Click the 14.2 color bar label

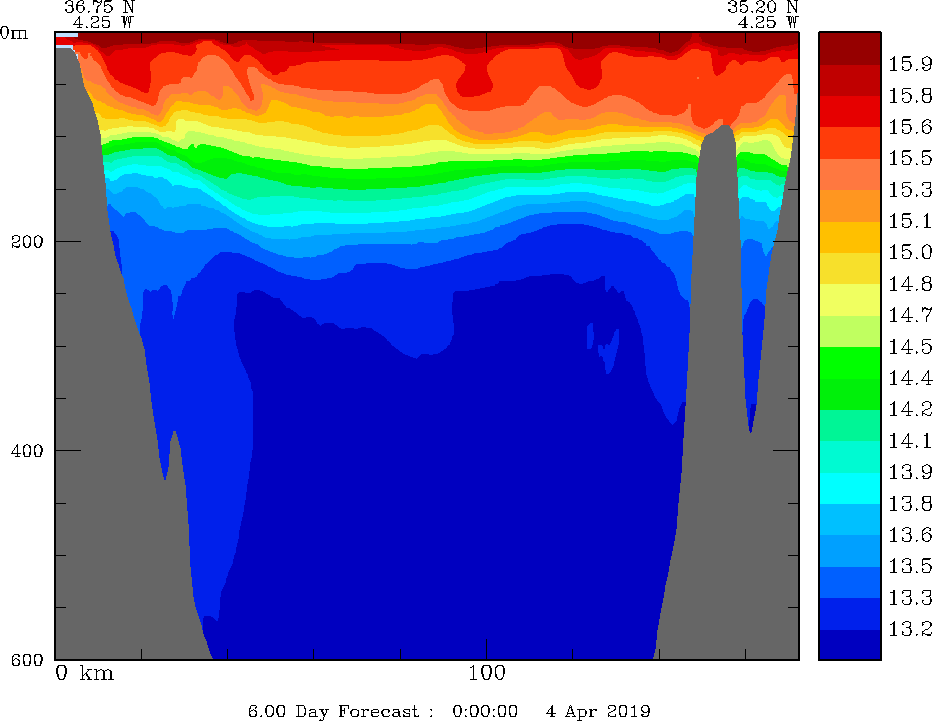click(x=910, y=409)
